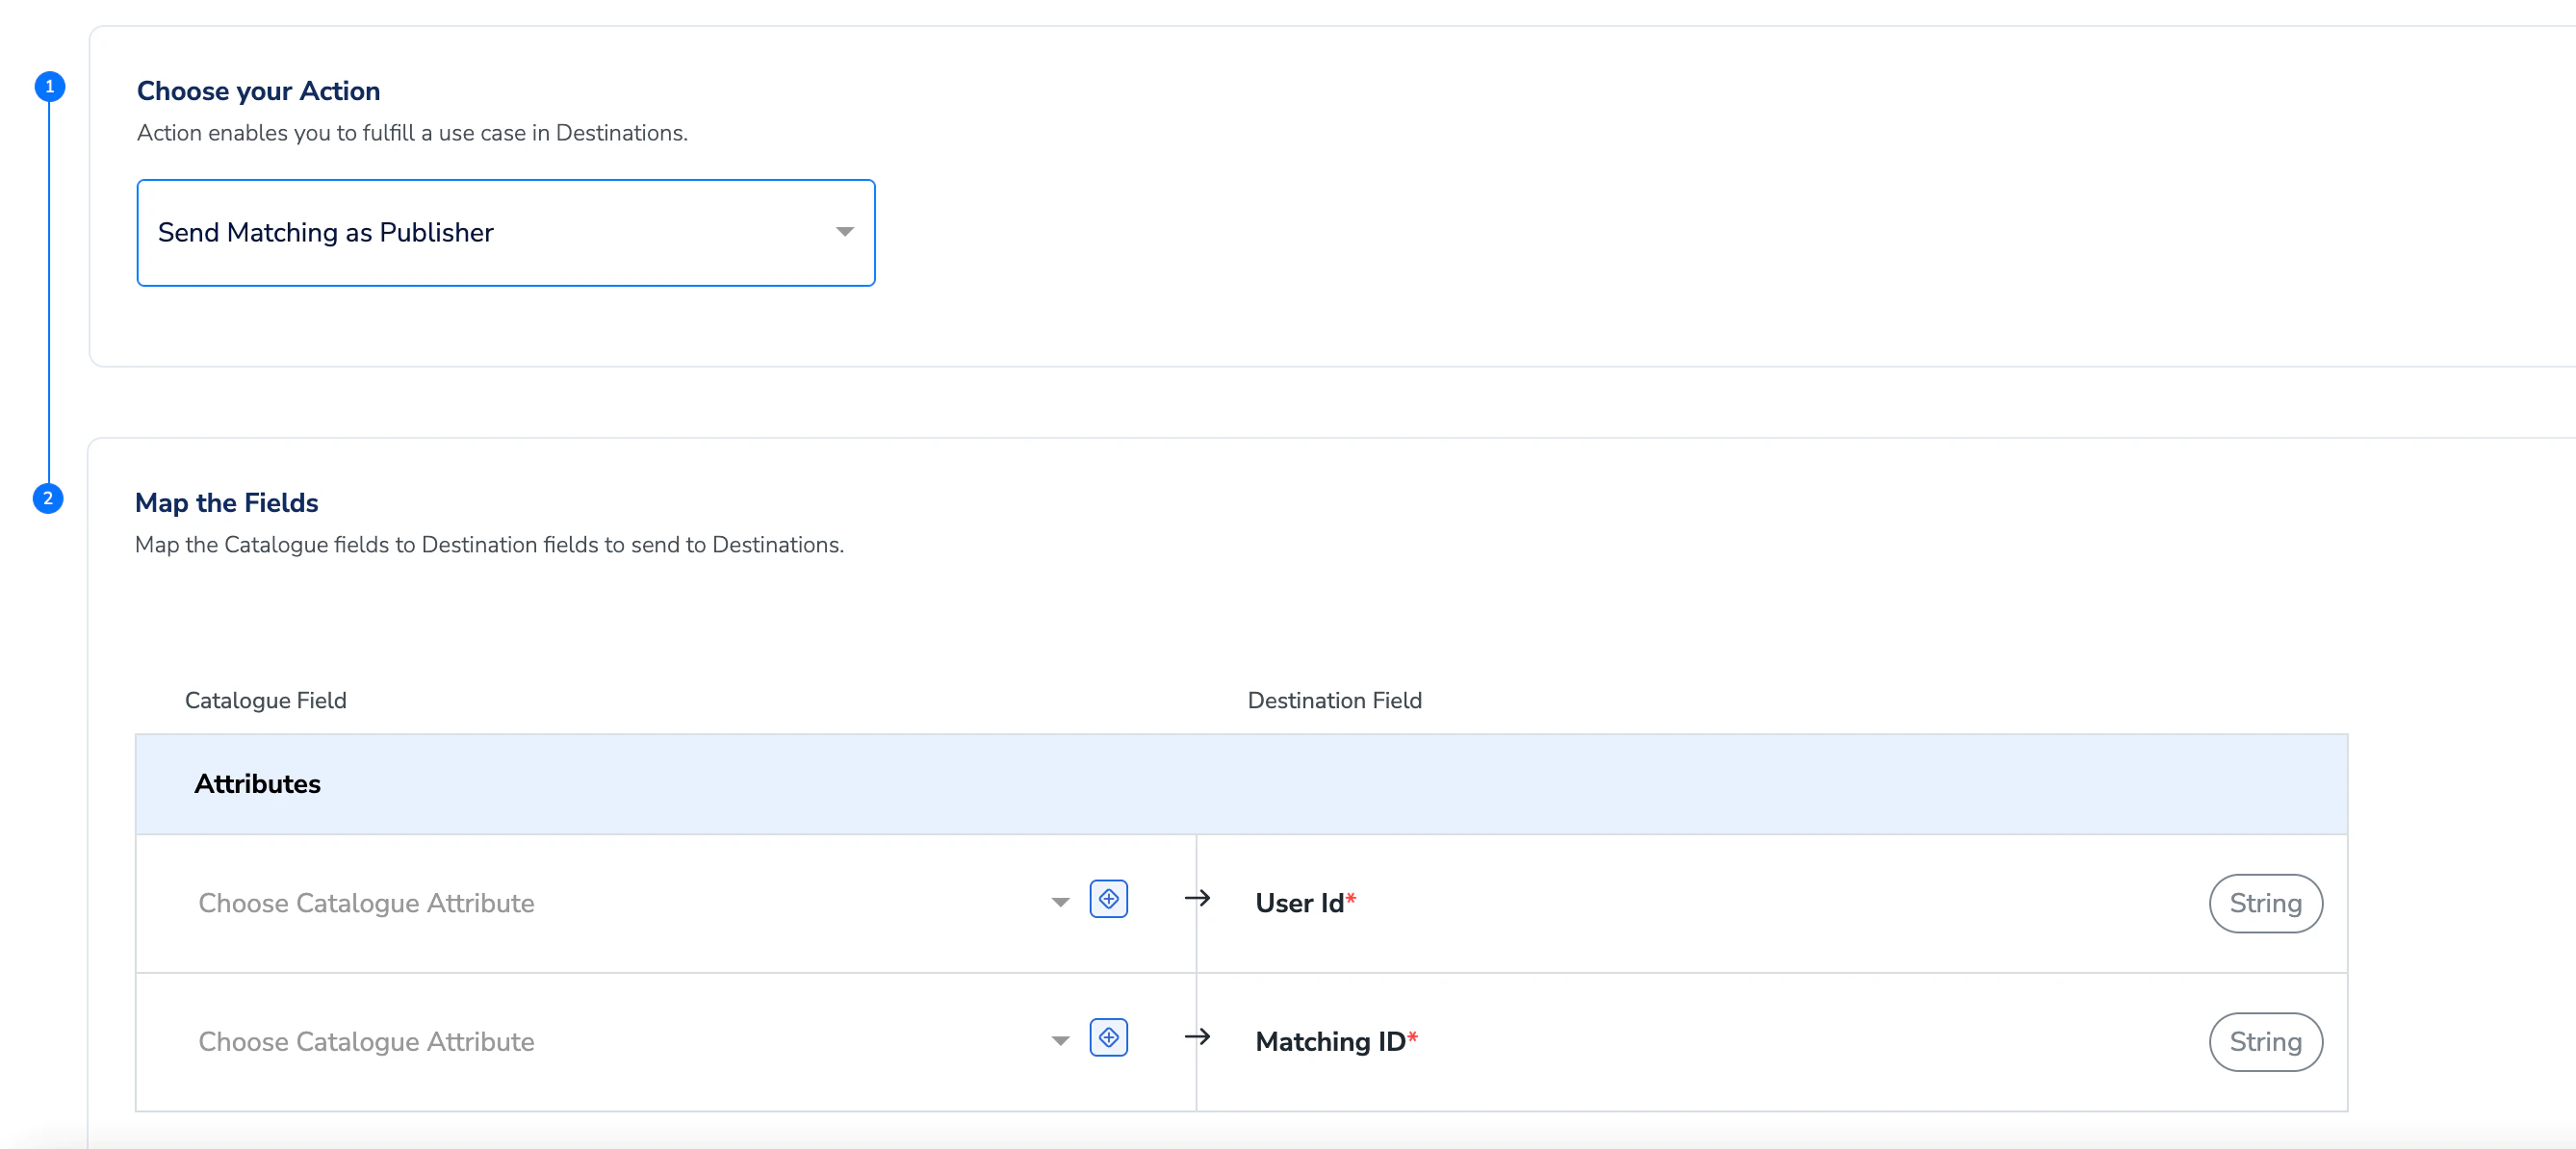Click the arrow icon pointing to User Id

1197,898
